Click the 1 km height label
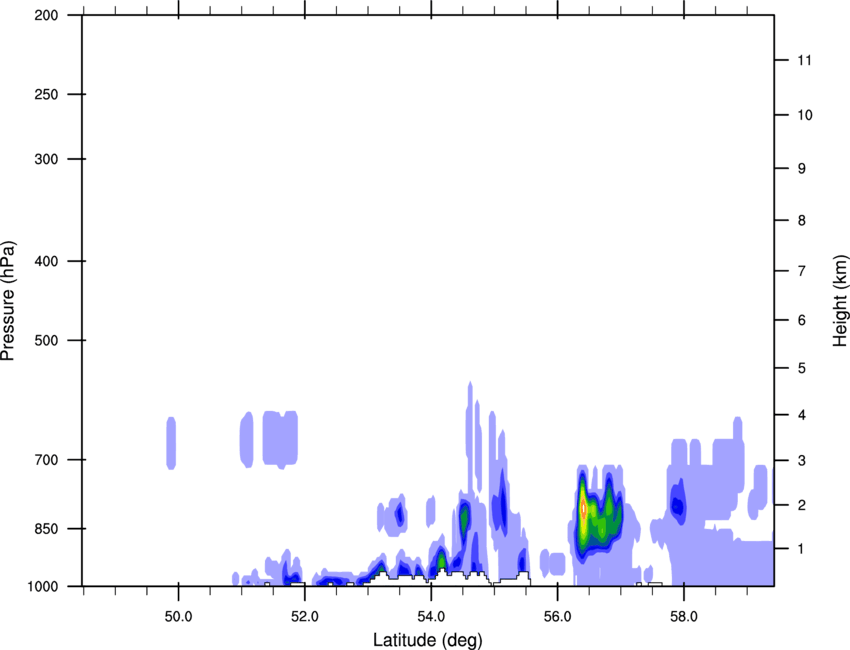This screenshot has height=650, width=850. (802, 549)
